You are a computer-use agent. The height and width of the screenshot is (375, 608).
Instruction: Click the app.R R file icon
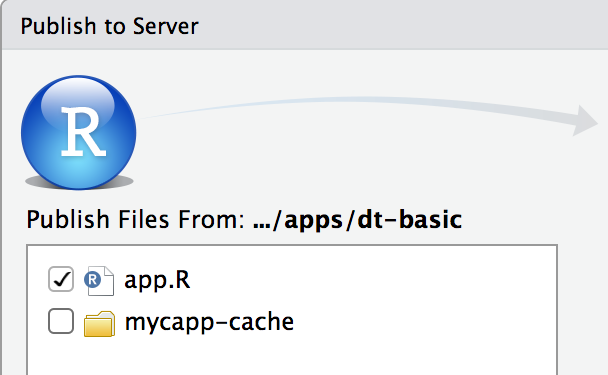(x=99, y=281)
